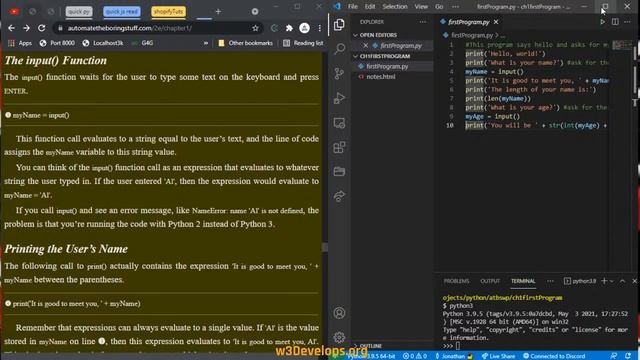This screenshot has height=360, width=640.
Task: Open the Chrome three-dot menu
Action: (x=320, y=28)
